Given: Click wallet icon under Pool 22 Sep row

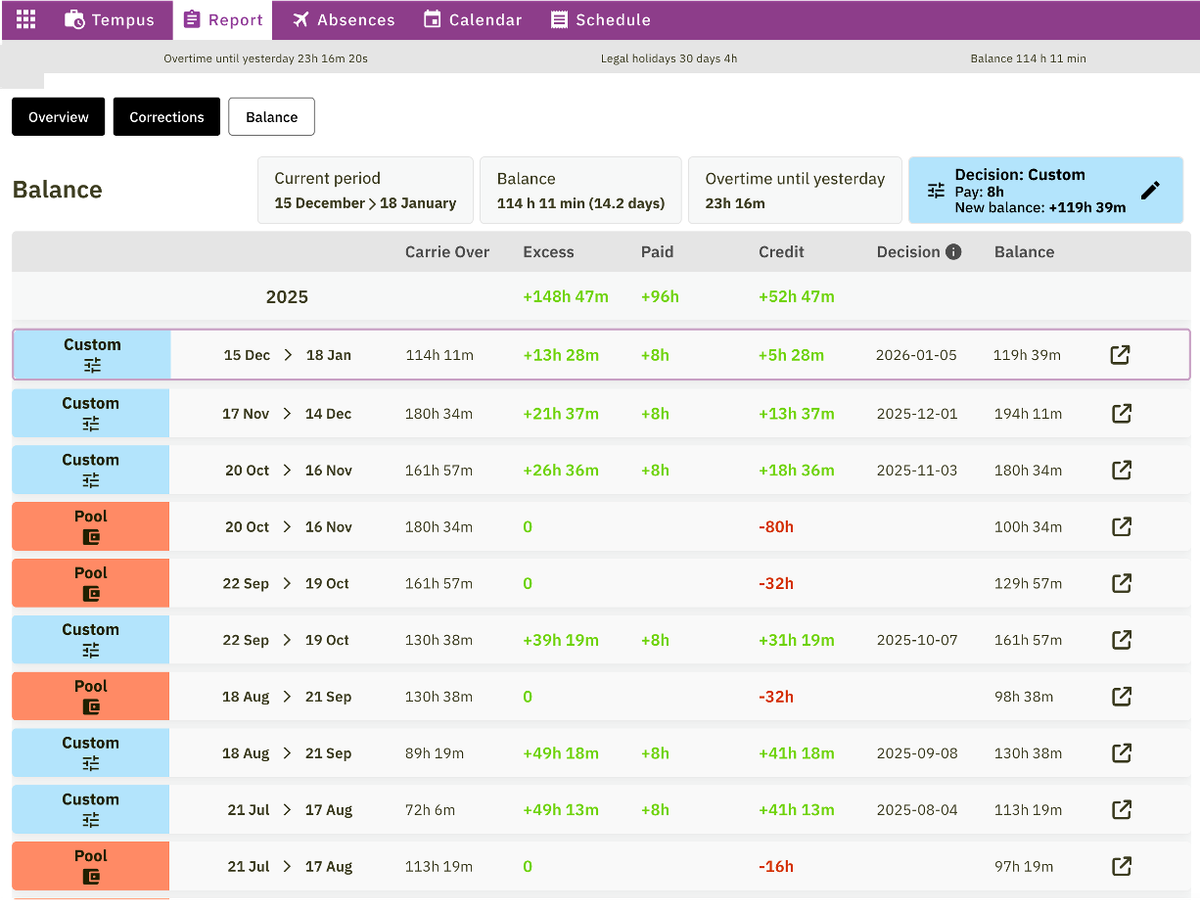Looking at the screenshot, I should (x=91, y=594).
